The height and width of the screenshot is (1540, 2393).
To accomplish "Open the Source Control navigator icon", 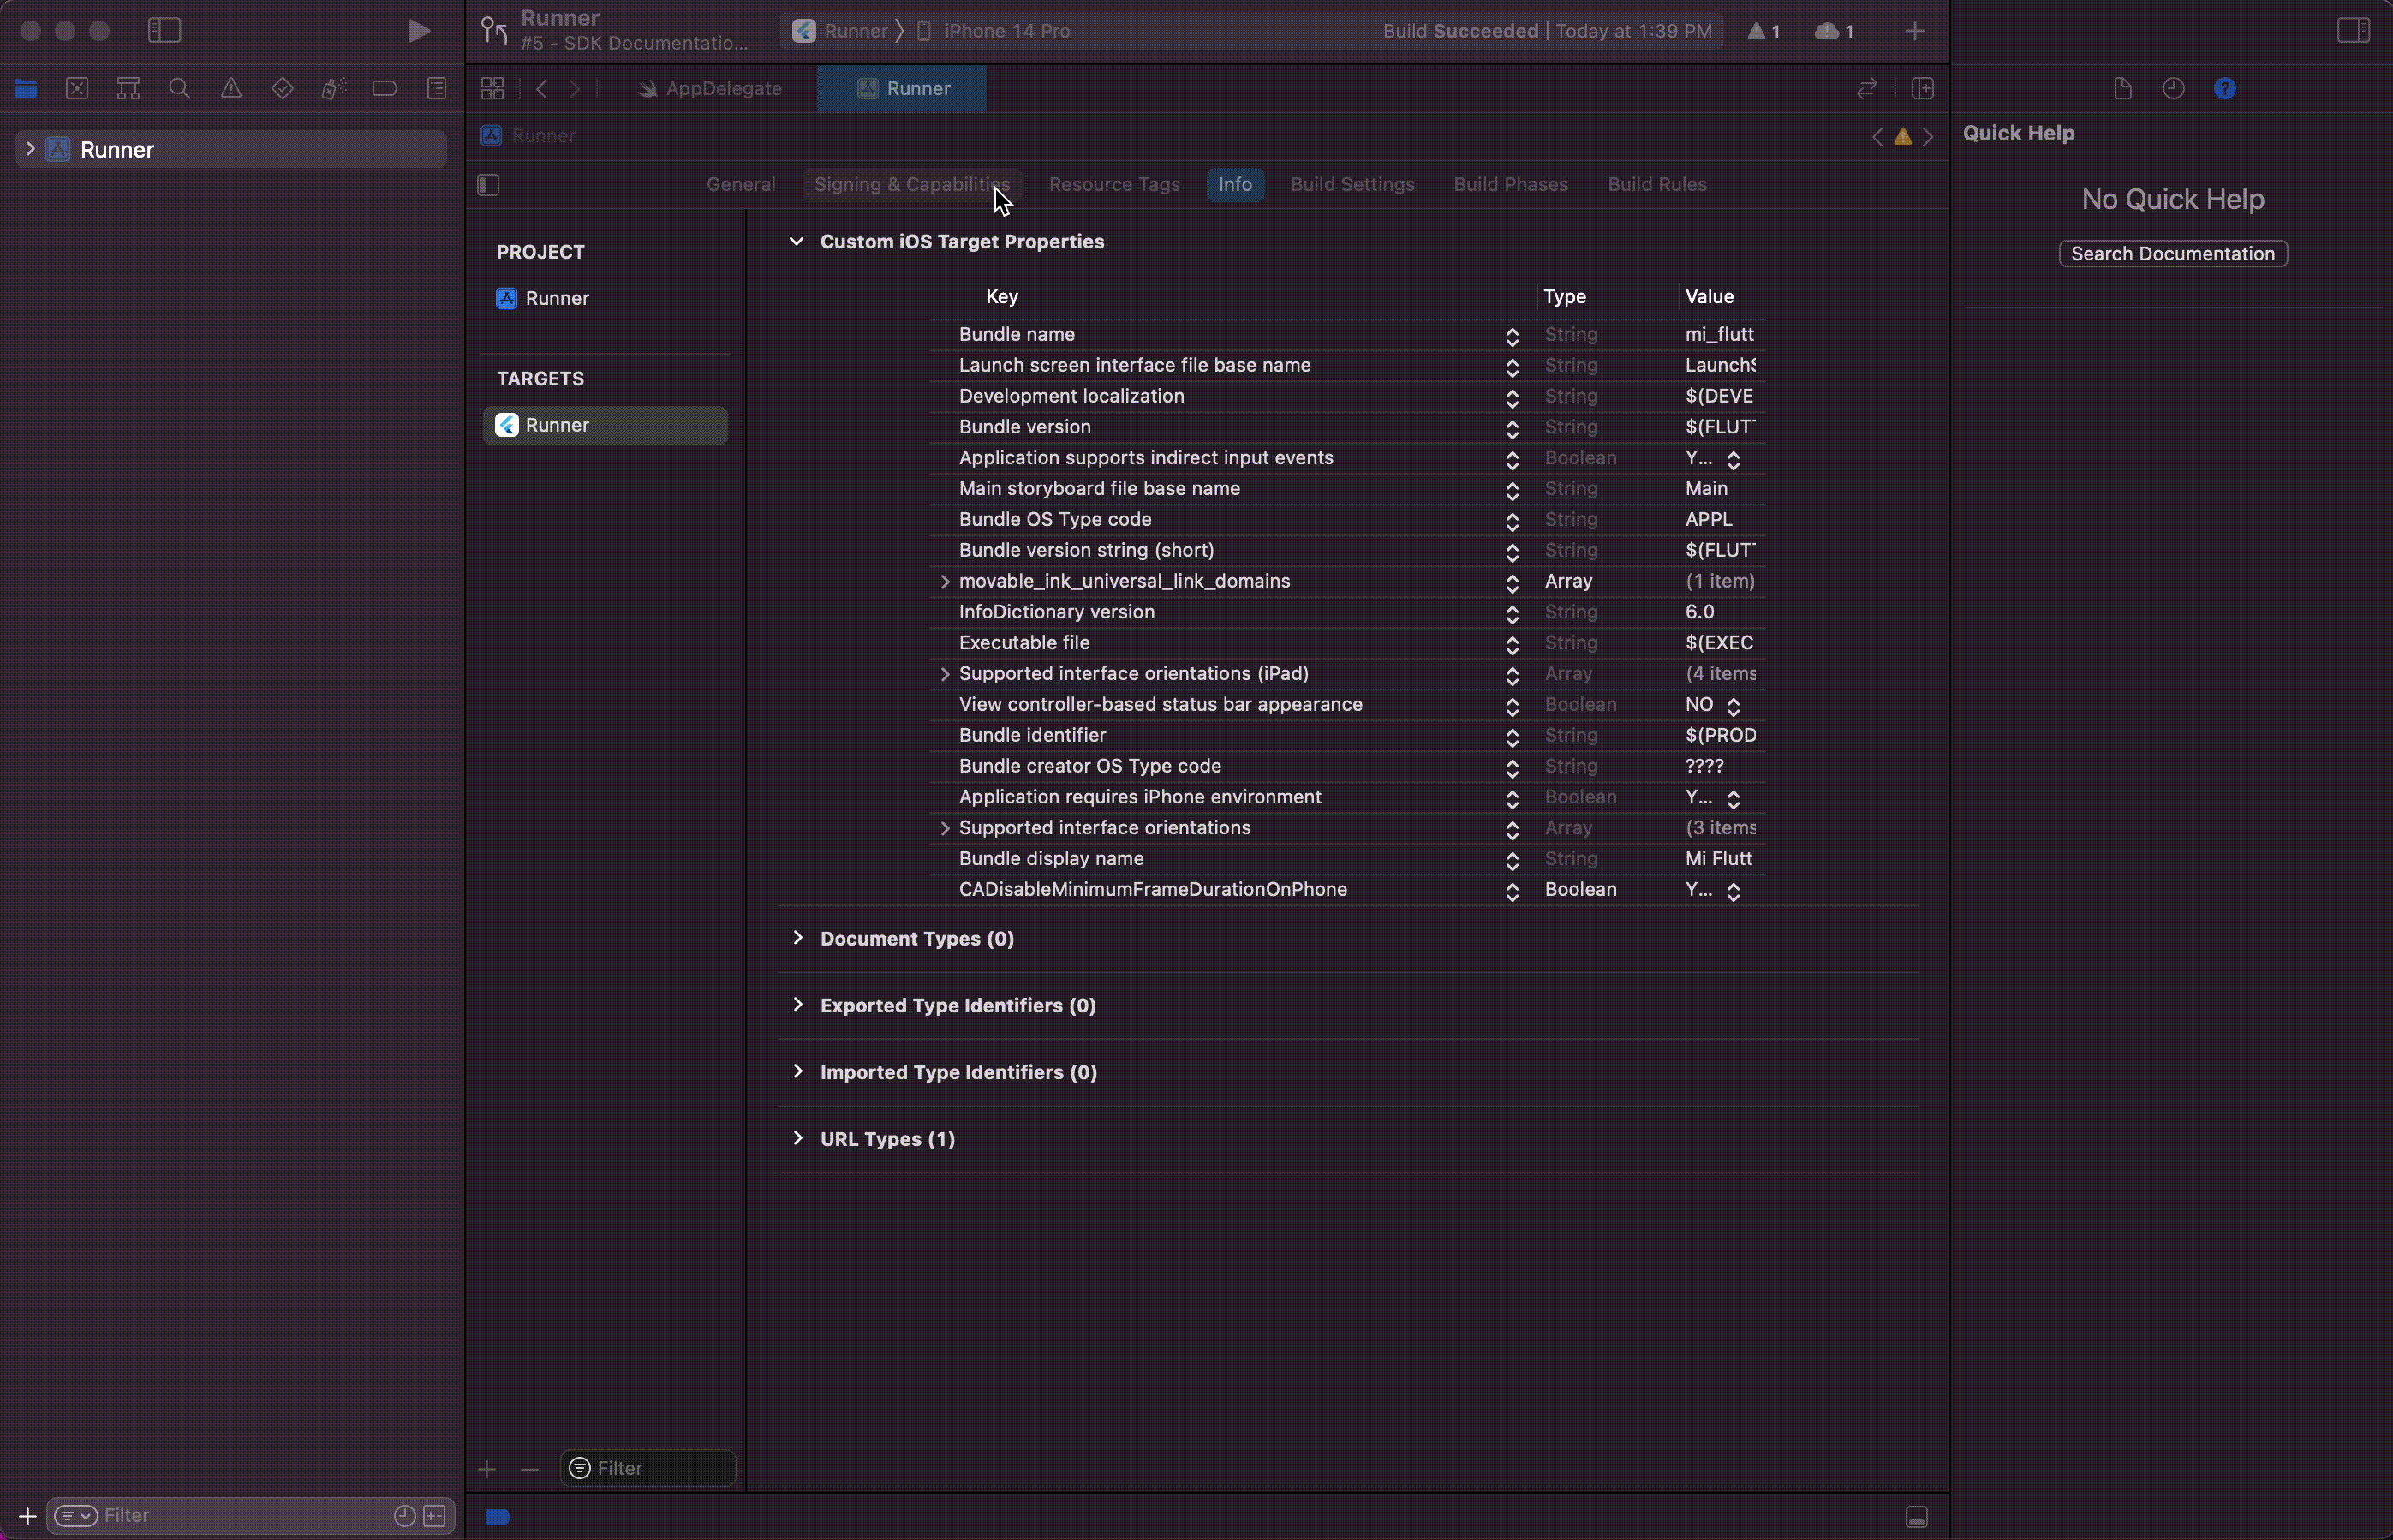I will click(x=77, y=89).
